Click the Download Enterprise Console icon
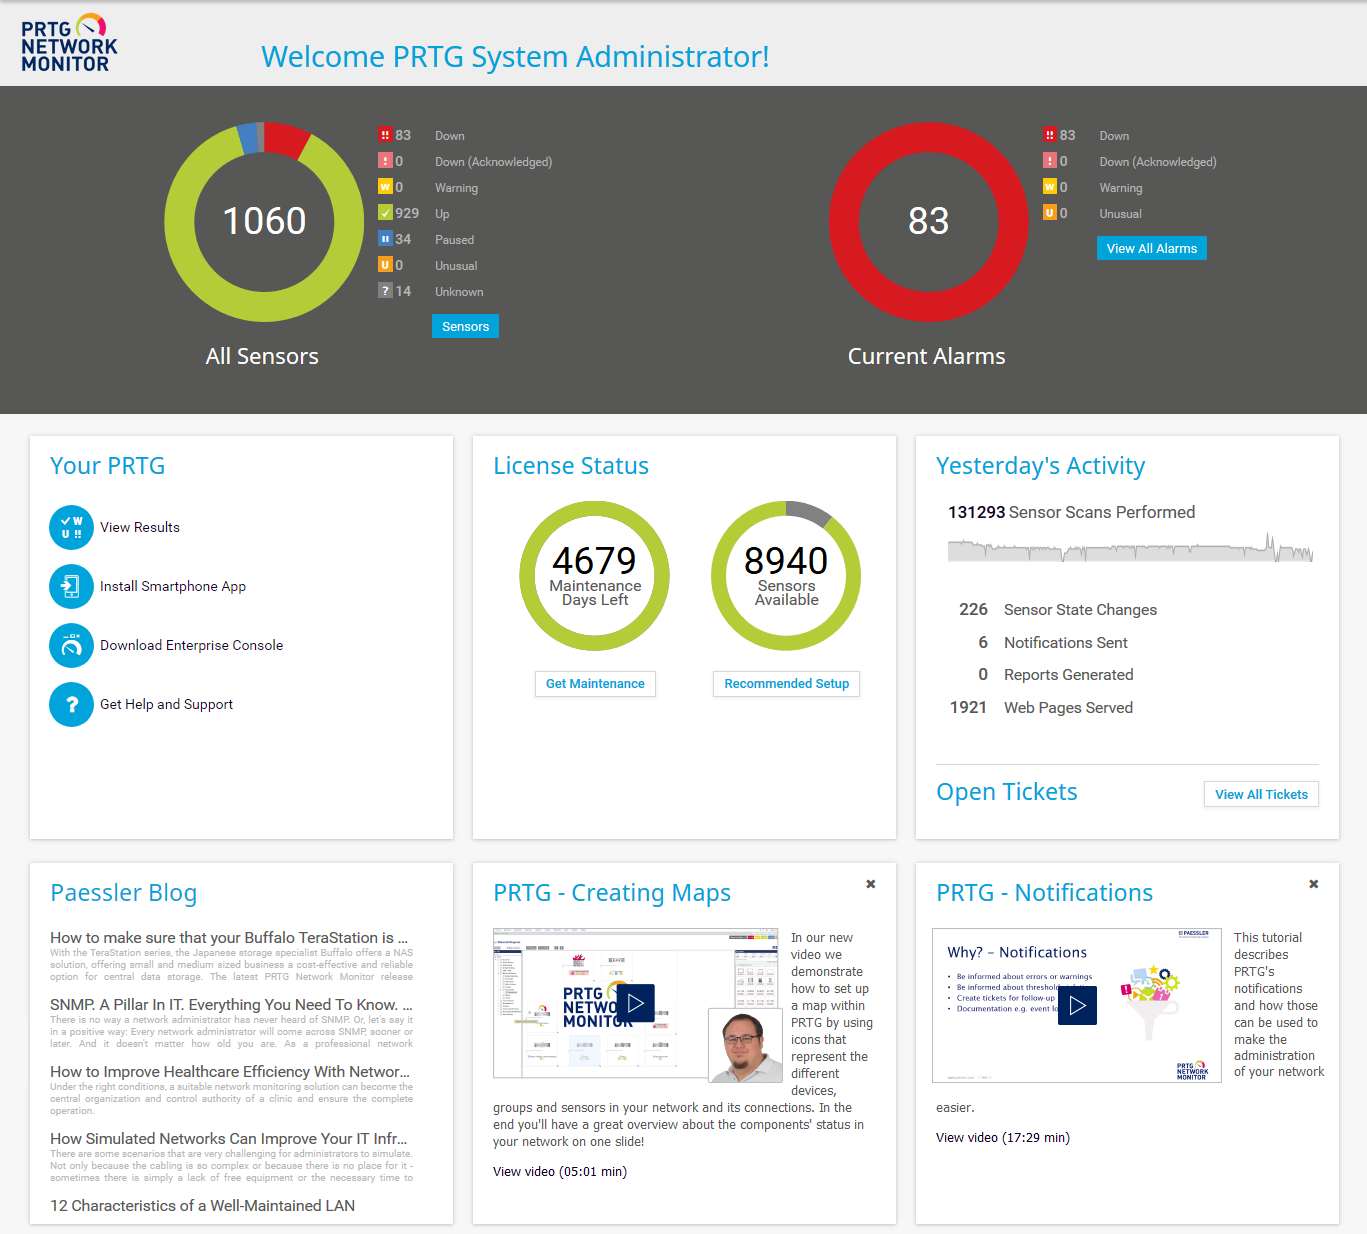This screenshot has width=1367, height=1234. coord(71,646)
